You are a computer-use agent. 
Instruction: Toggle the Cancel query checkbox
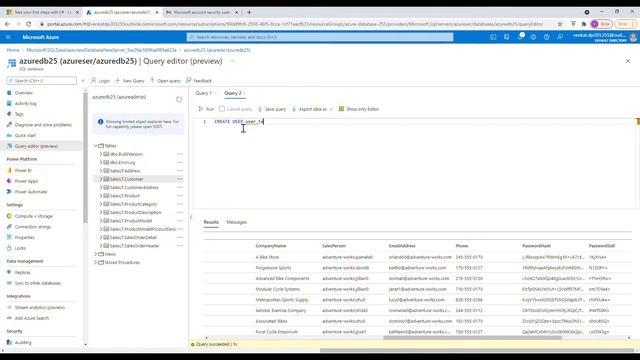(222, 109)
